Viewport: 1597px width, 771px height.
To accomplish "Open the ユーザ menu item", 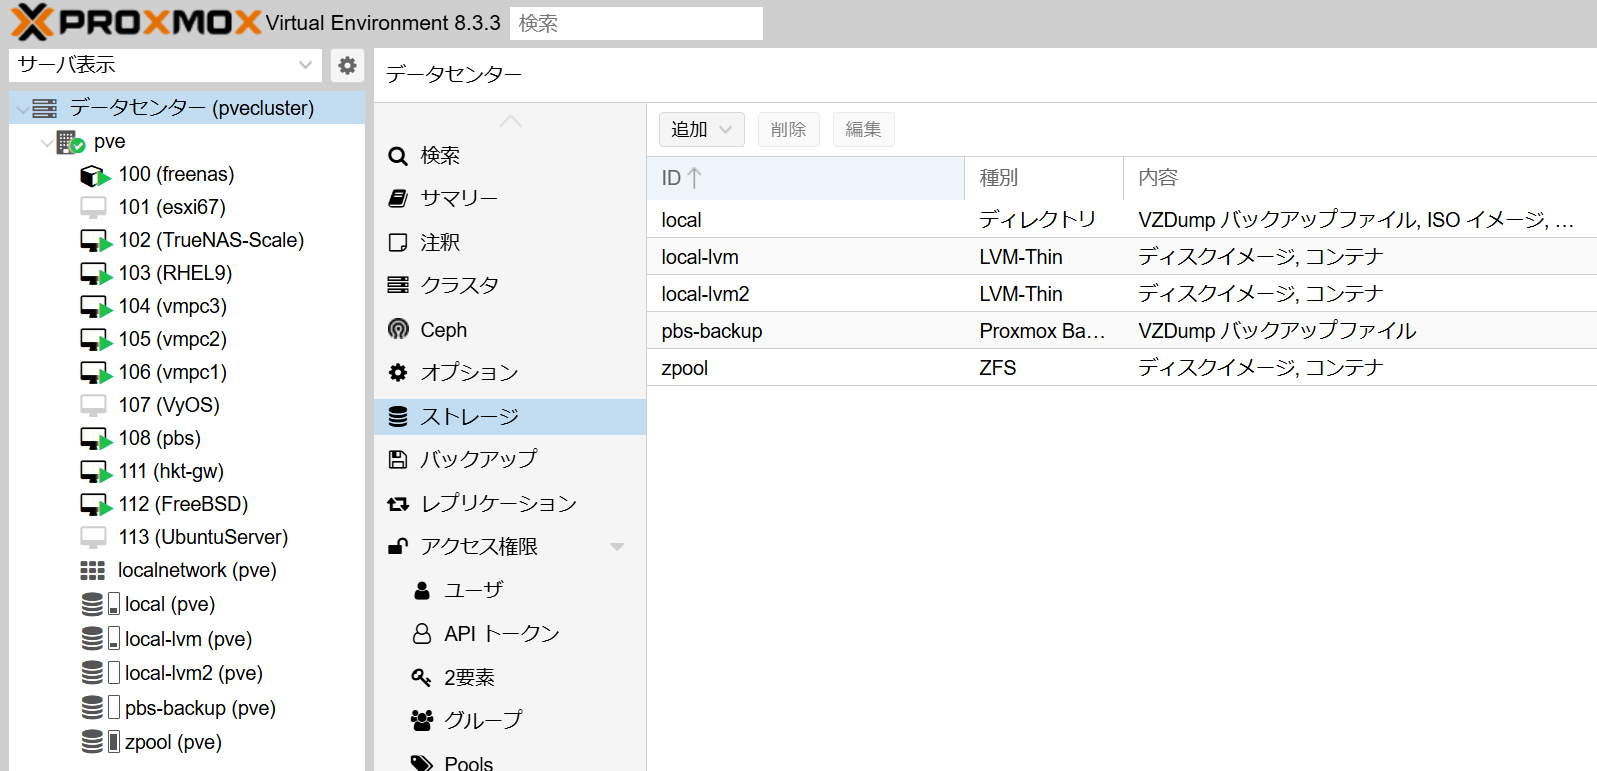I will coord(510,591).
